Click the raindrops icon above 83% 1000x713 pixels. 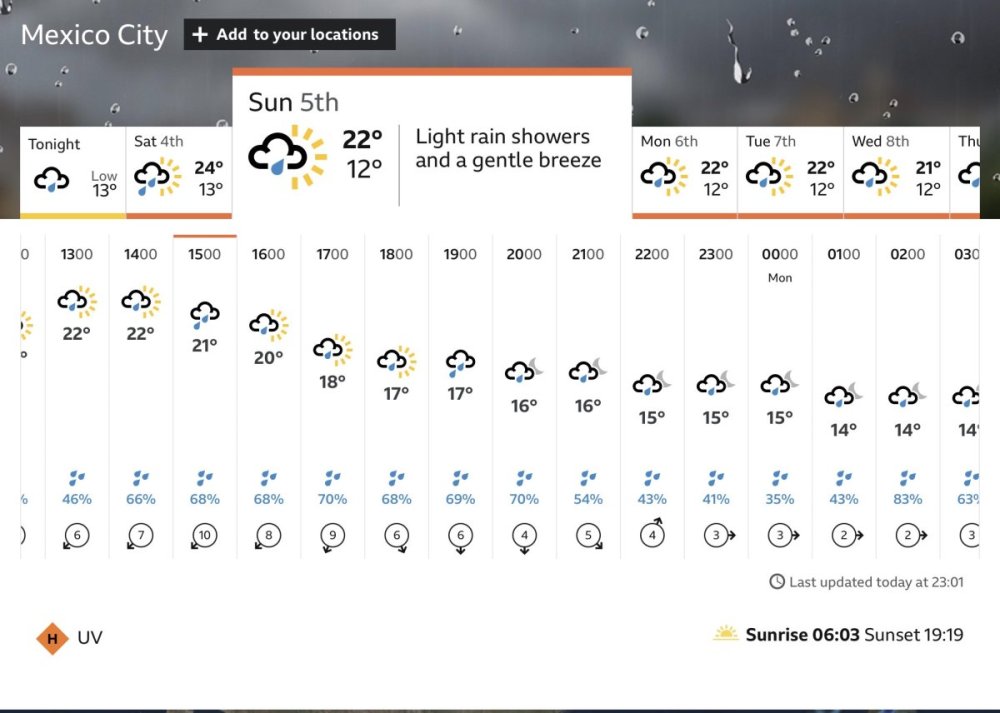tap(908, 478)
